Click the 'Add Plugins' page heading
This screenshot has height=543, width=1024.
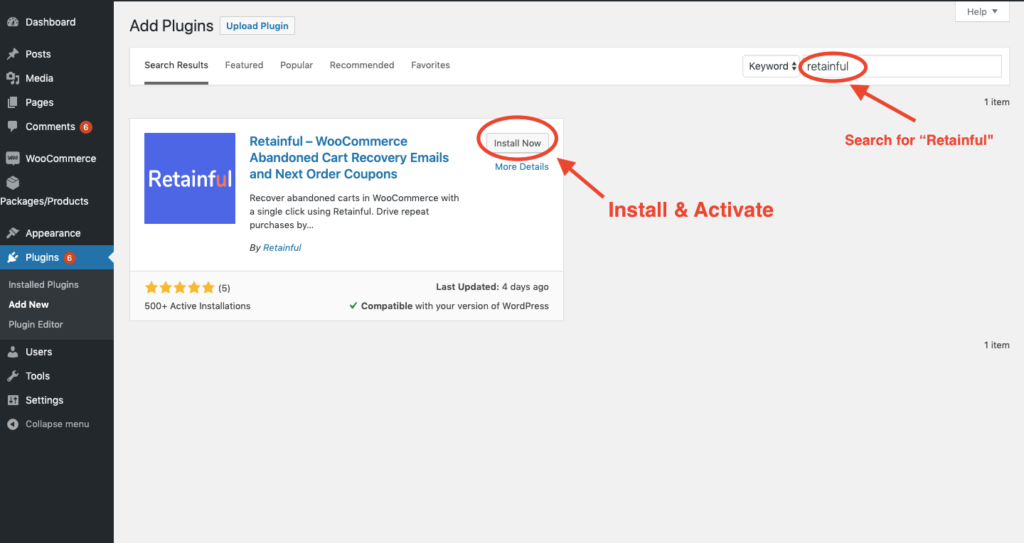pos(171,25)
